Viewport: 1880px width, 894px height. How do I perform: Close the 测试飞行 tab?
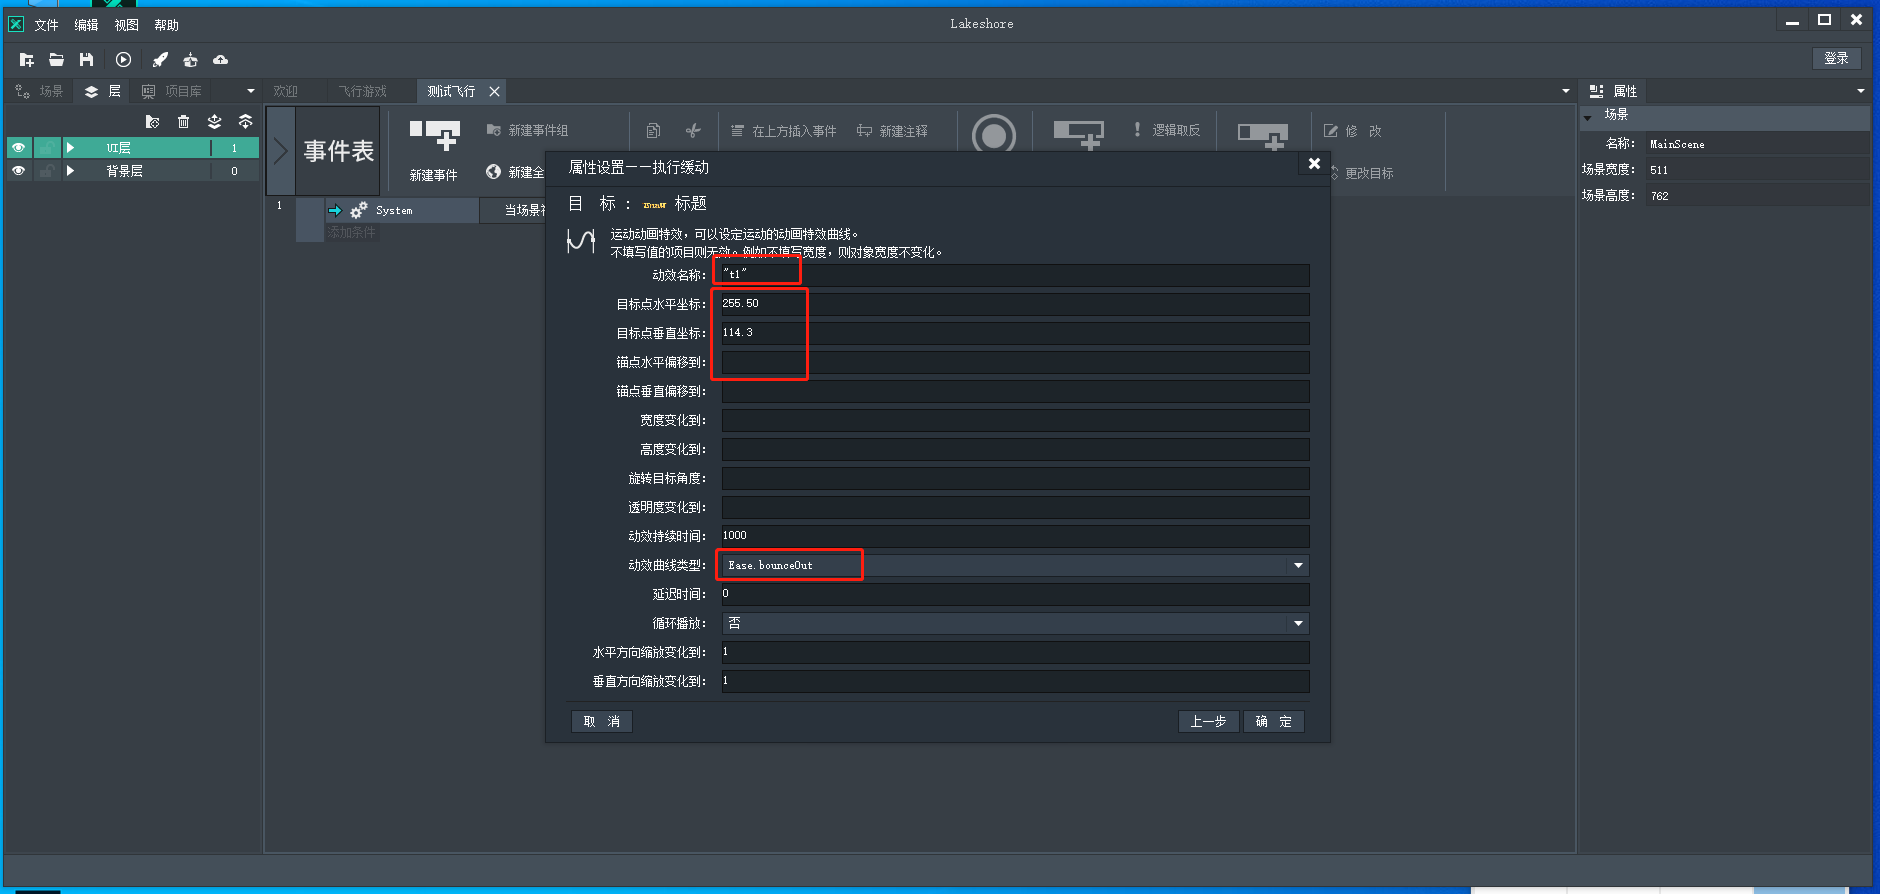(494, 91)
